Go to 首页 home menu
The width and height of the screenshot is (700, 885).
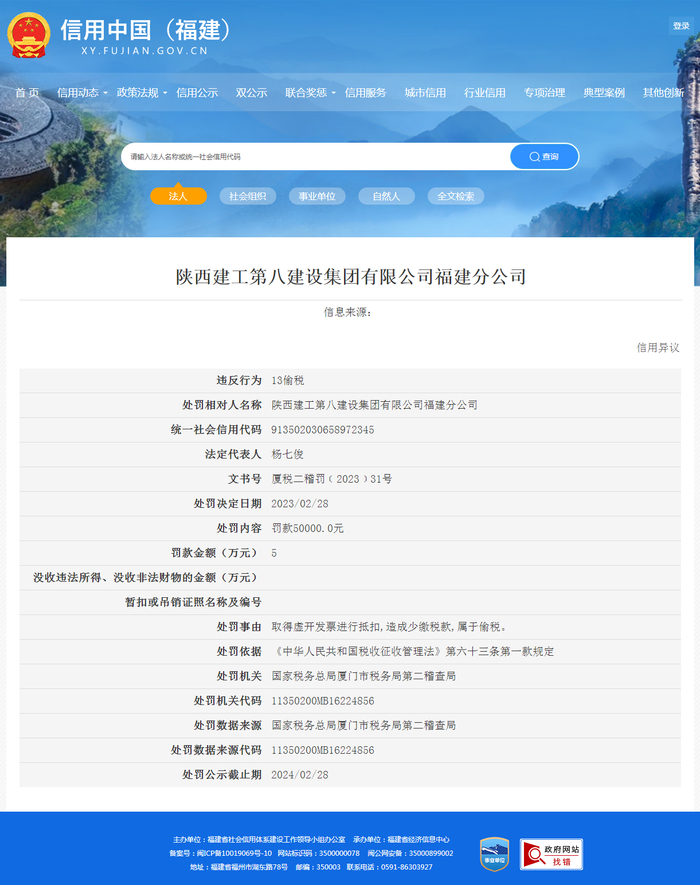pos(27,93)
